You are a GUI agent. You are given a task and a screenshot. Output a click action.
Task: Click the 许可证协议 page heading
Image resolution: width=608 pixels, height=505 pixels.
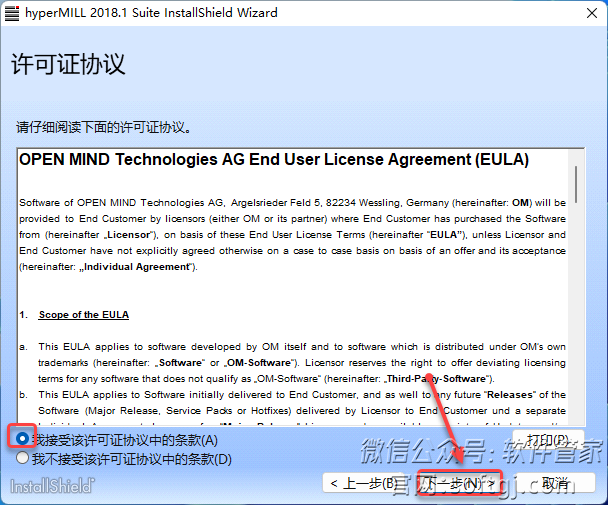[x=68, y=64]
